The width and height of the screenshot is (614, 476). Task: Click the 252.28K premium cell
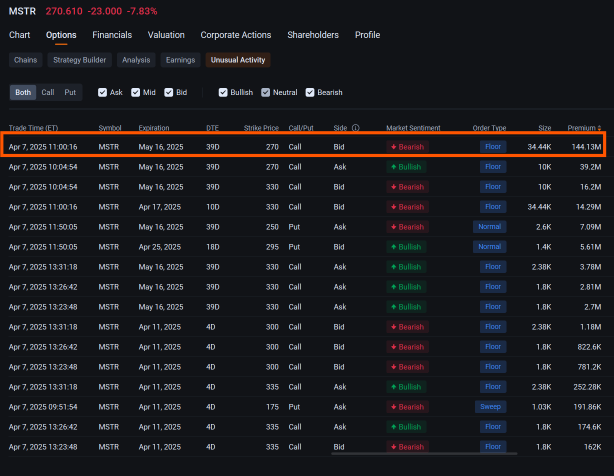click(587, 387)
